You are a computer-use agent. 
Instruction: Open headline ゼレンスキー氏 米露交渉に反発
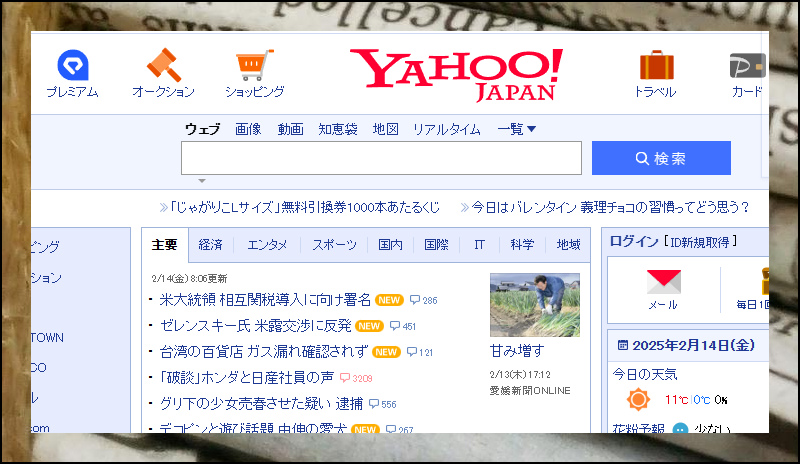click(x=256, y=326)
